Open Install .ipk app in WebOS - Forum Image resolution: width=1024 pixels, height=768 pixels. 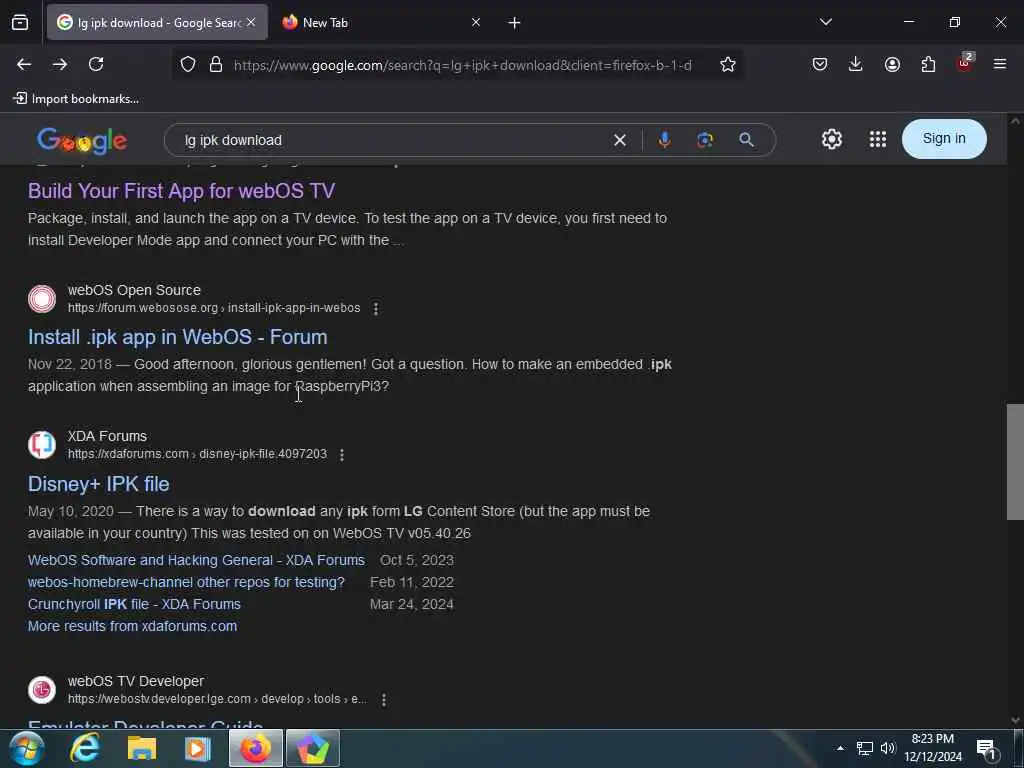point(178,337)
